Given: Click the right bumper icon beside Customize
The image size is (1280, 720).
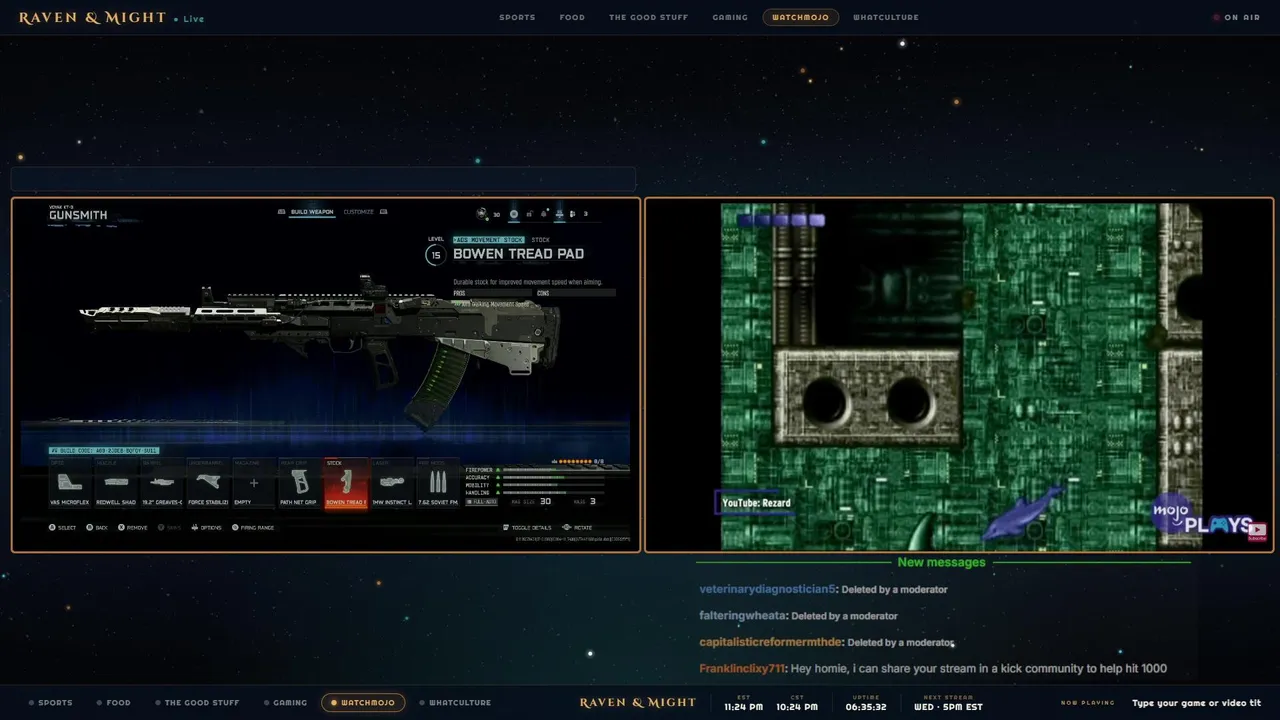Looking at the screenshot, I should coord(383,212).
